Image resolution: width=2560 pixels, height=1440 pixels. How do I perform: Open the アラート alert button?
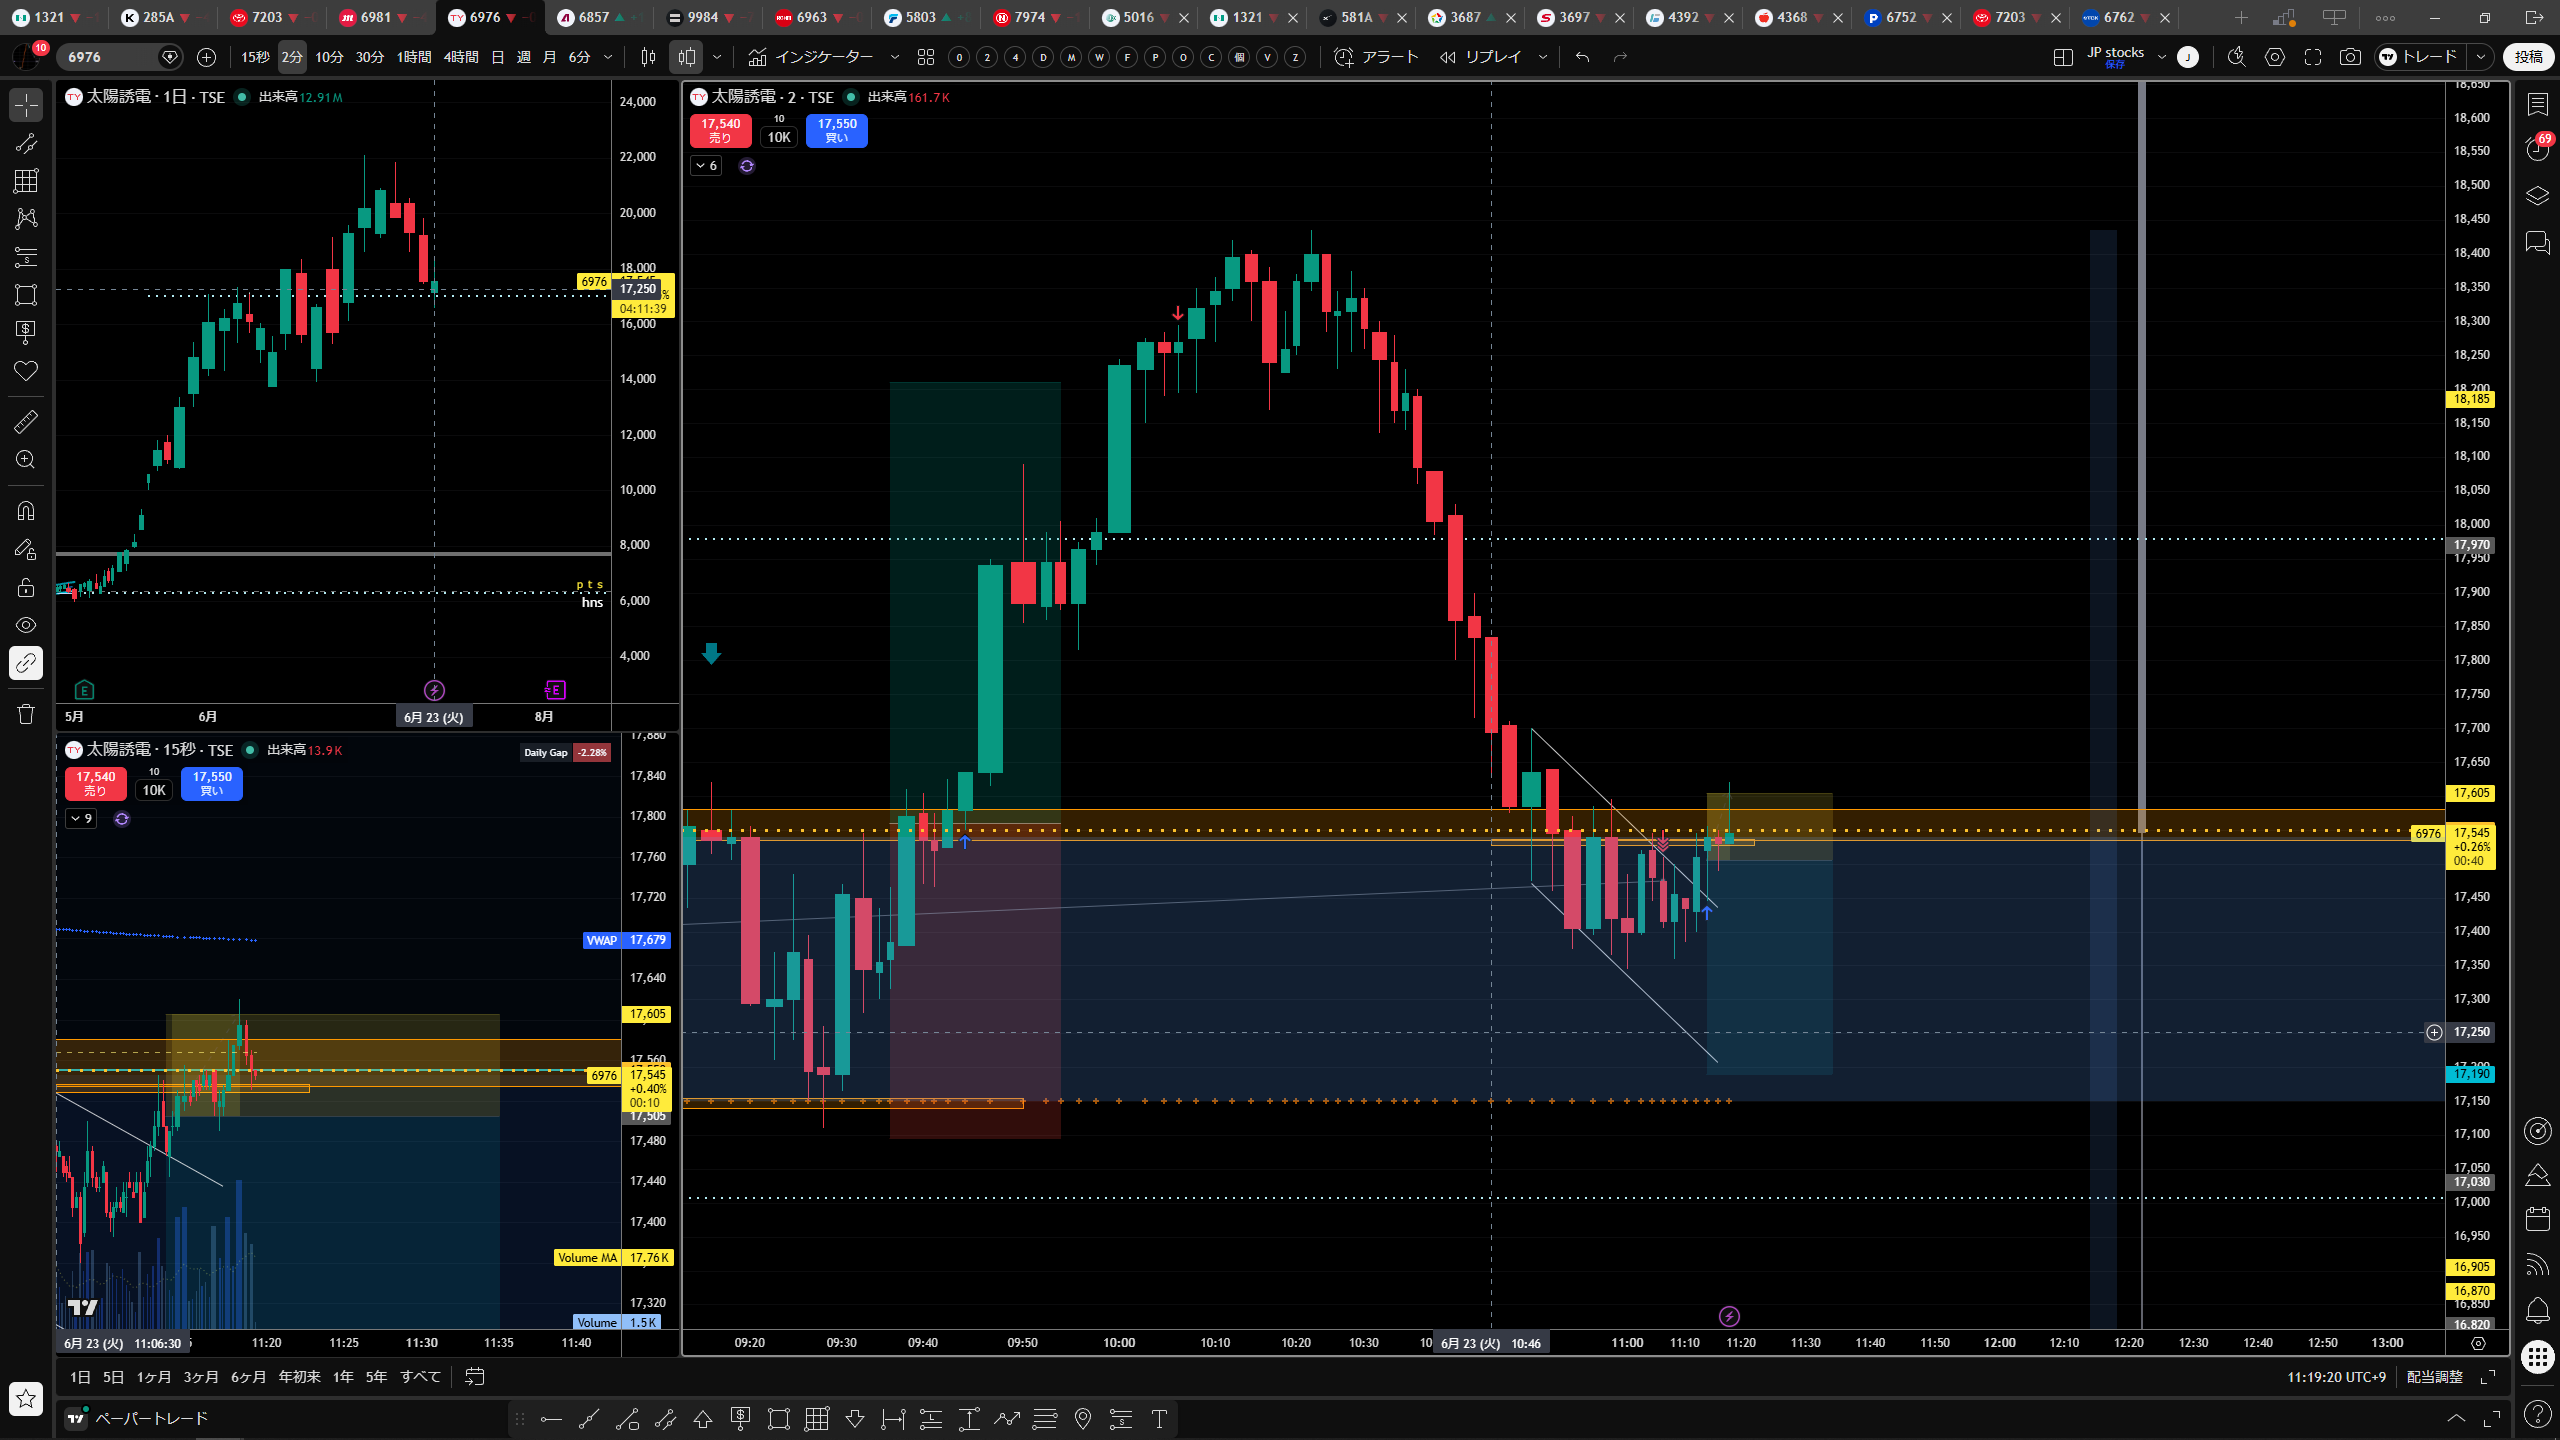click(x=1377, y=57)
